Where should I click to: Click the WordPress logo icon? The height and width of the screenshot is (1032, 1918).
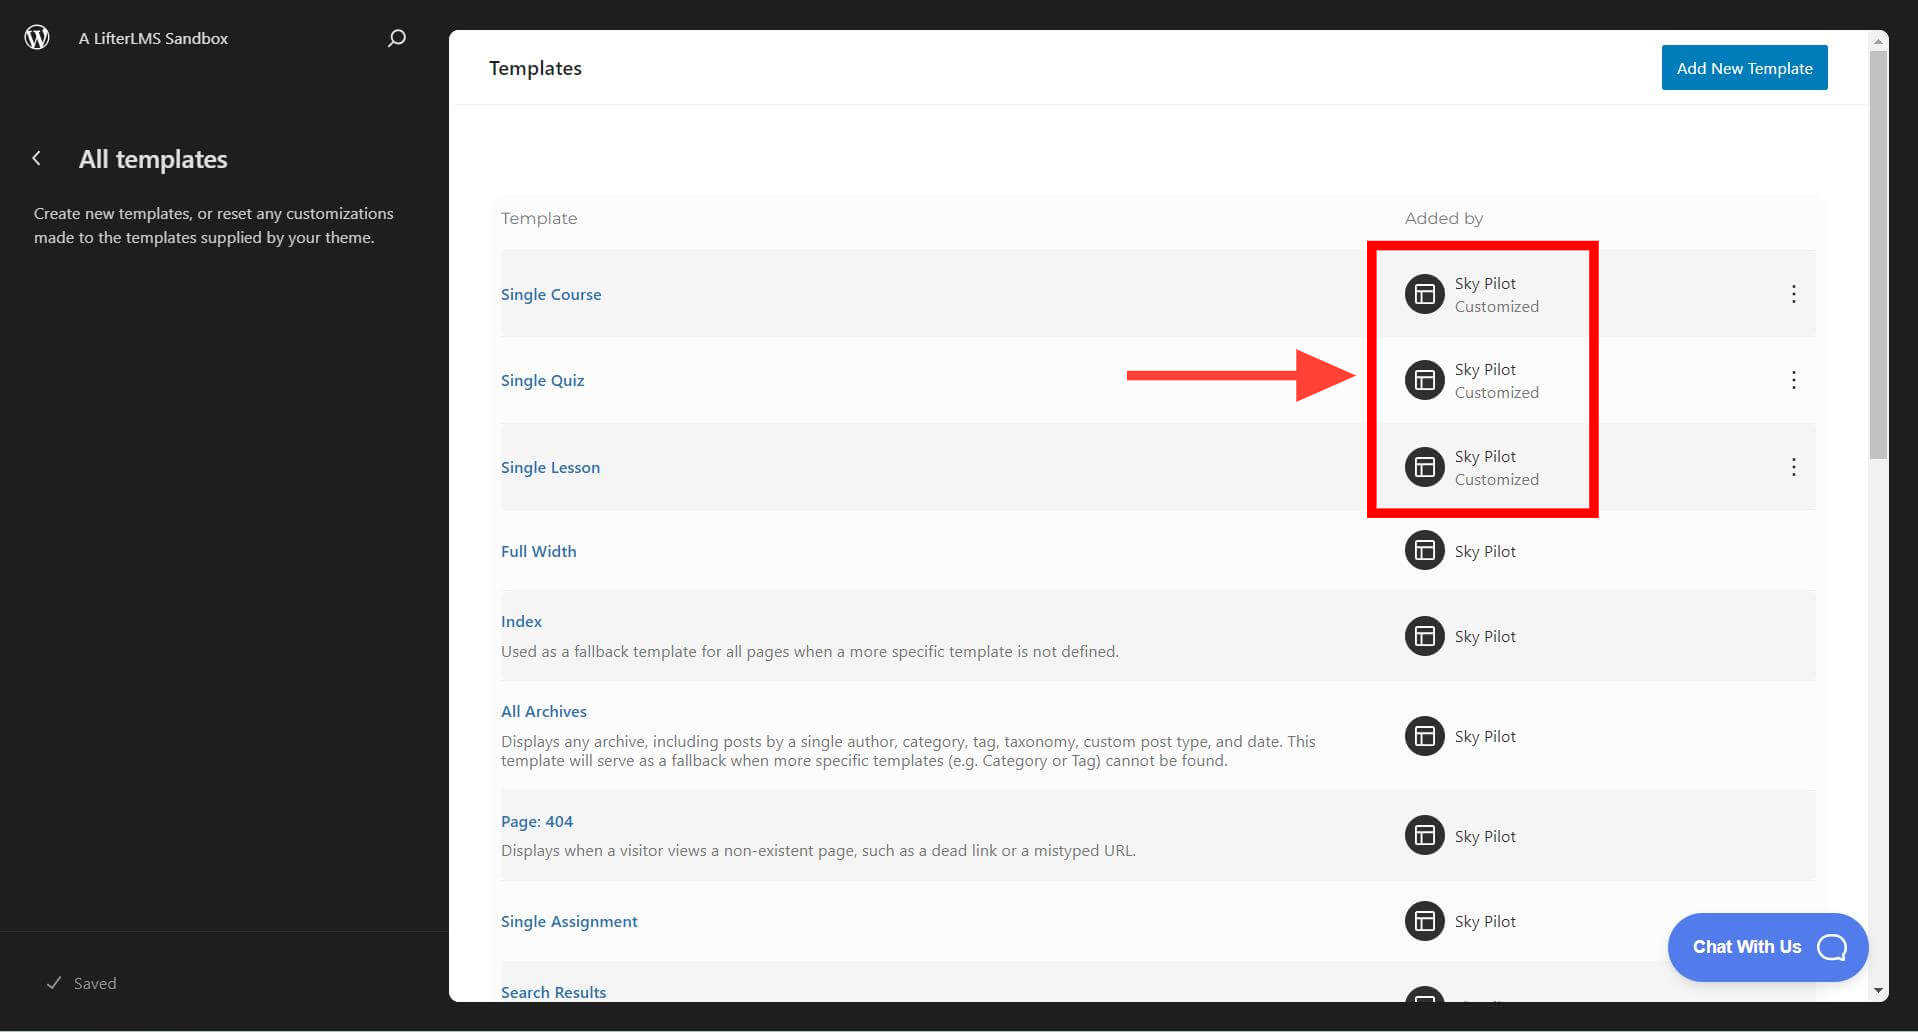pos(37,37)
